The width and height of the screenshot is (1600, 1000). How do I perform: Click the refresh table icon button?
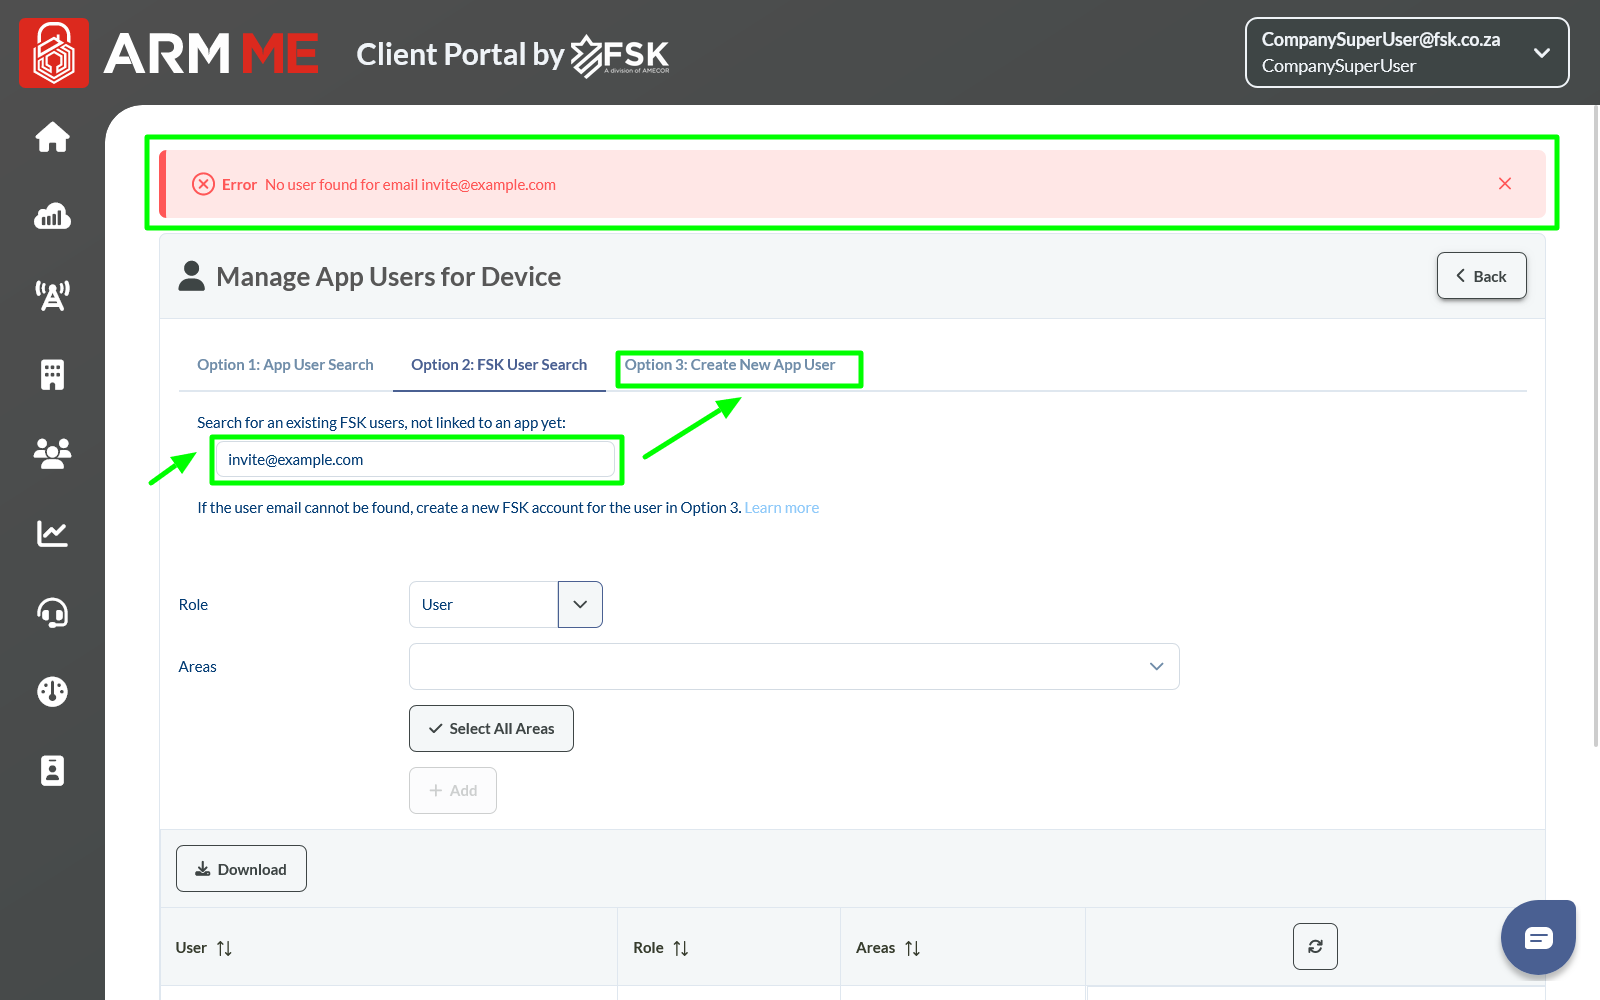click(x=1315, y=946)
